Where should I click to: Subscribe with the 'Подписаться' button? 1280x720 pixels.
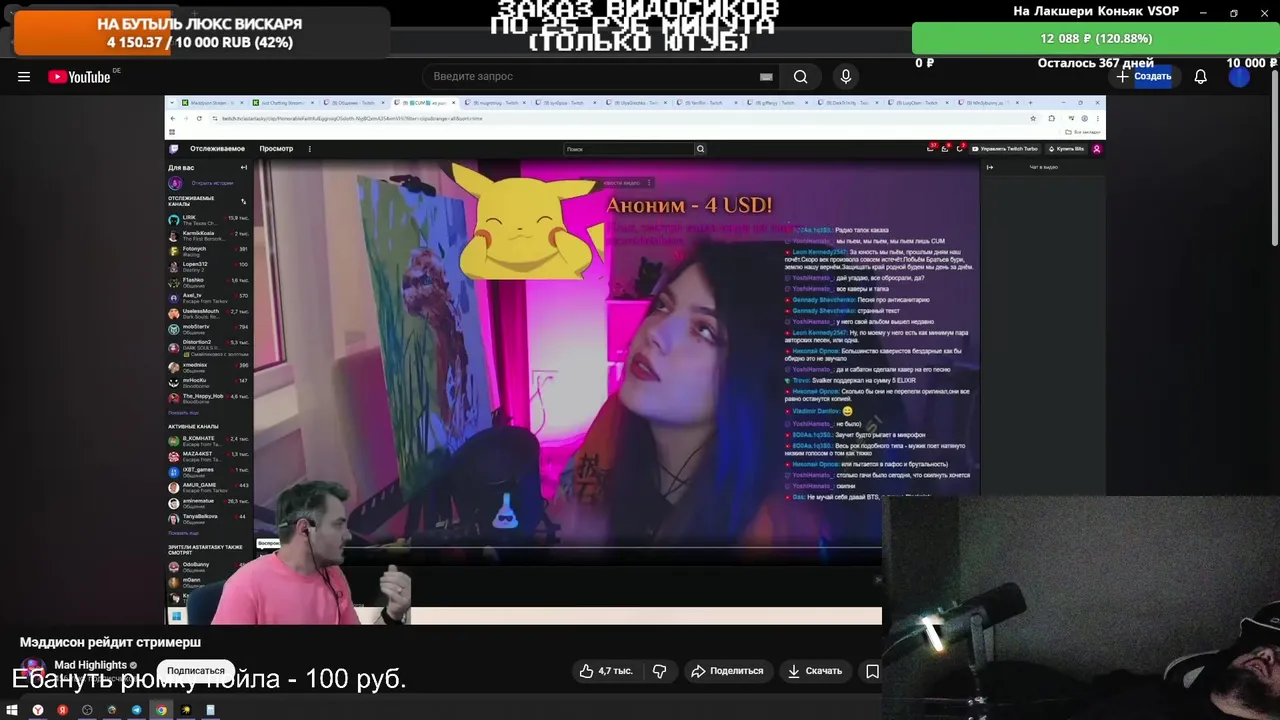click(196, 671)
